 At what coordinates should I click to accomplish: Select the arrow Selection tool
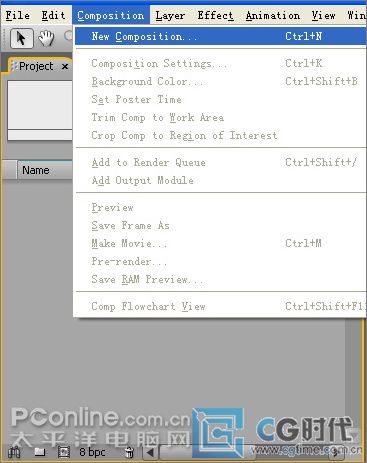[21, 38]
